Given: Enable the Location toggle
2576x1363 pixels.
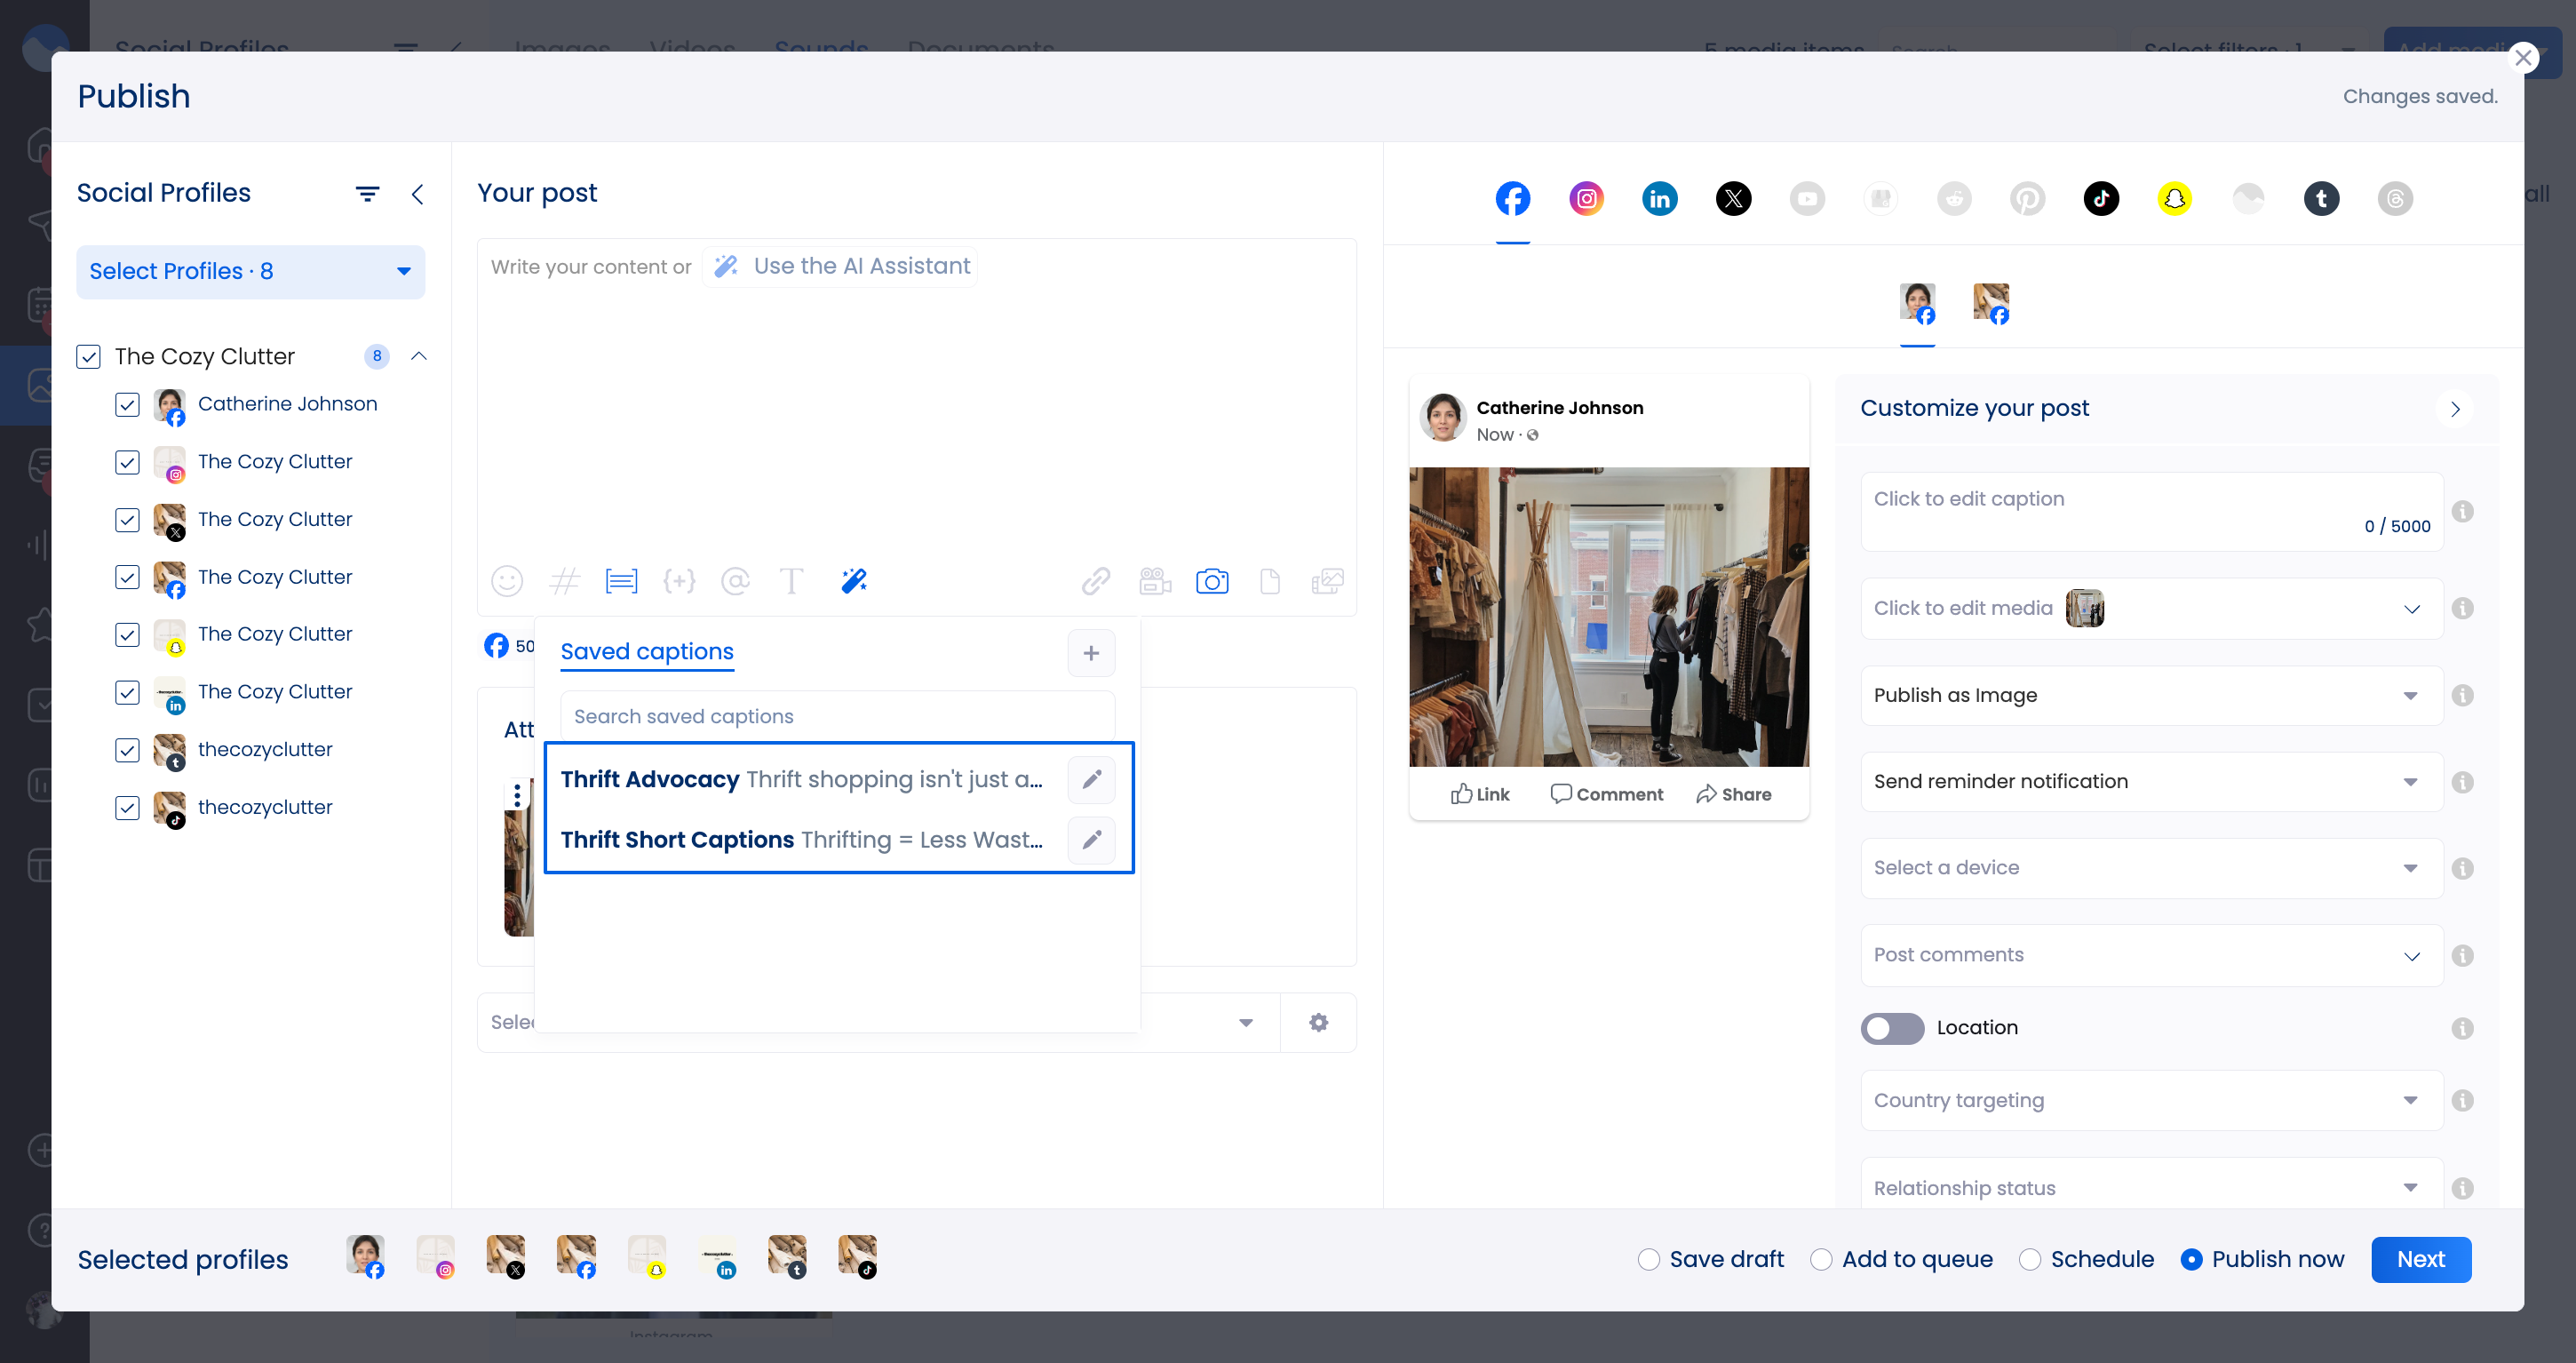Looking at the screenshot, I should 1893,1028.
